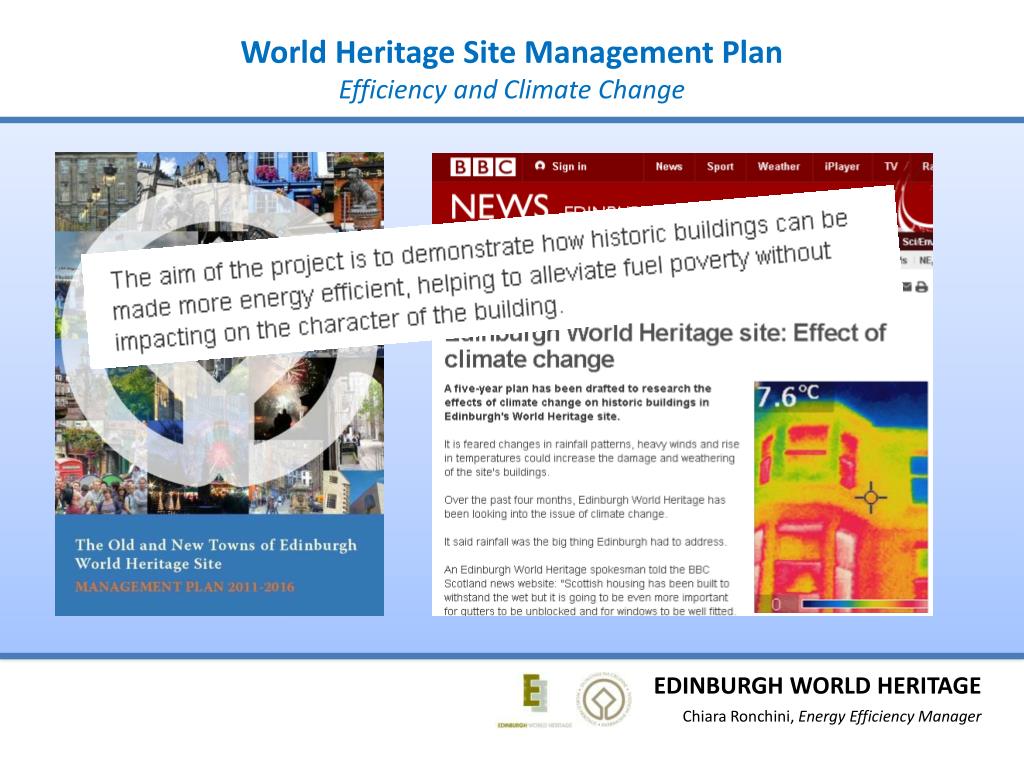This screenshot has width=1024, height=768.
Task: Select subtitle 'Efficiency and Climate Change'
Action: click(511, 90)
